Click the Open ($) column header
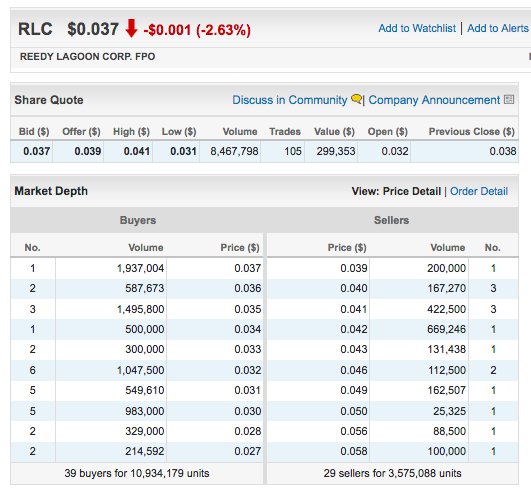Image resolution: width=531 pixels, height=500 pixels. (388, 131)
